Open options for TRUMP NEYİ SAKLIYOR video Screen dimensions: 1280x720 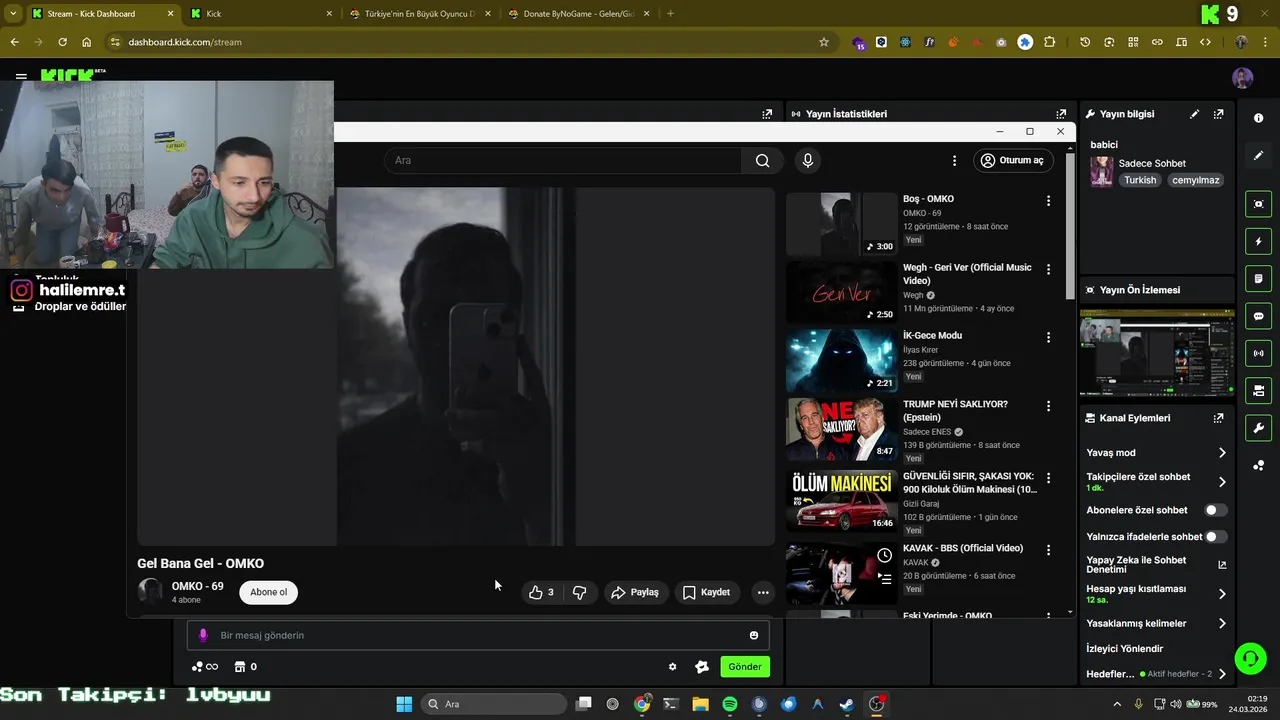(x=1048, y=406)
